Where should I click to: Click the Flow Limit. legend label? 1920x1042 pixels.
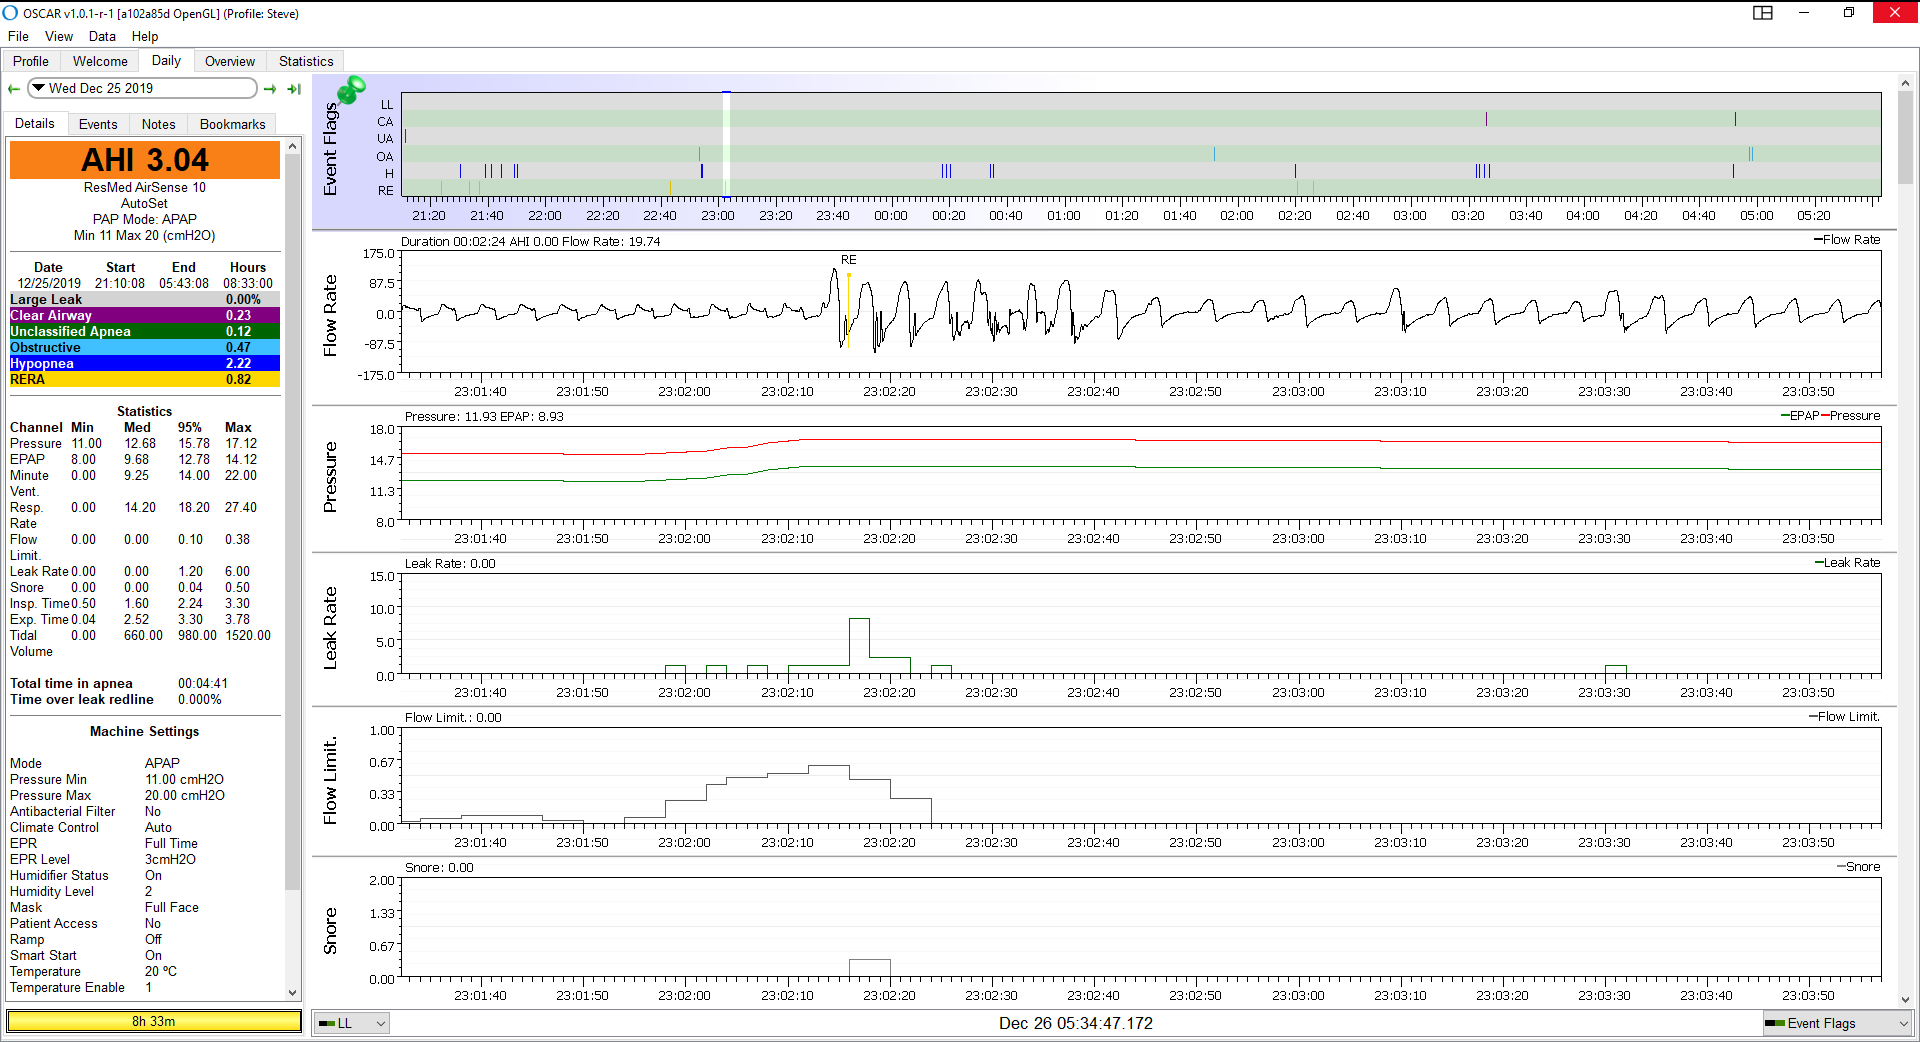coord(1844,717)
